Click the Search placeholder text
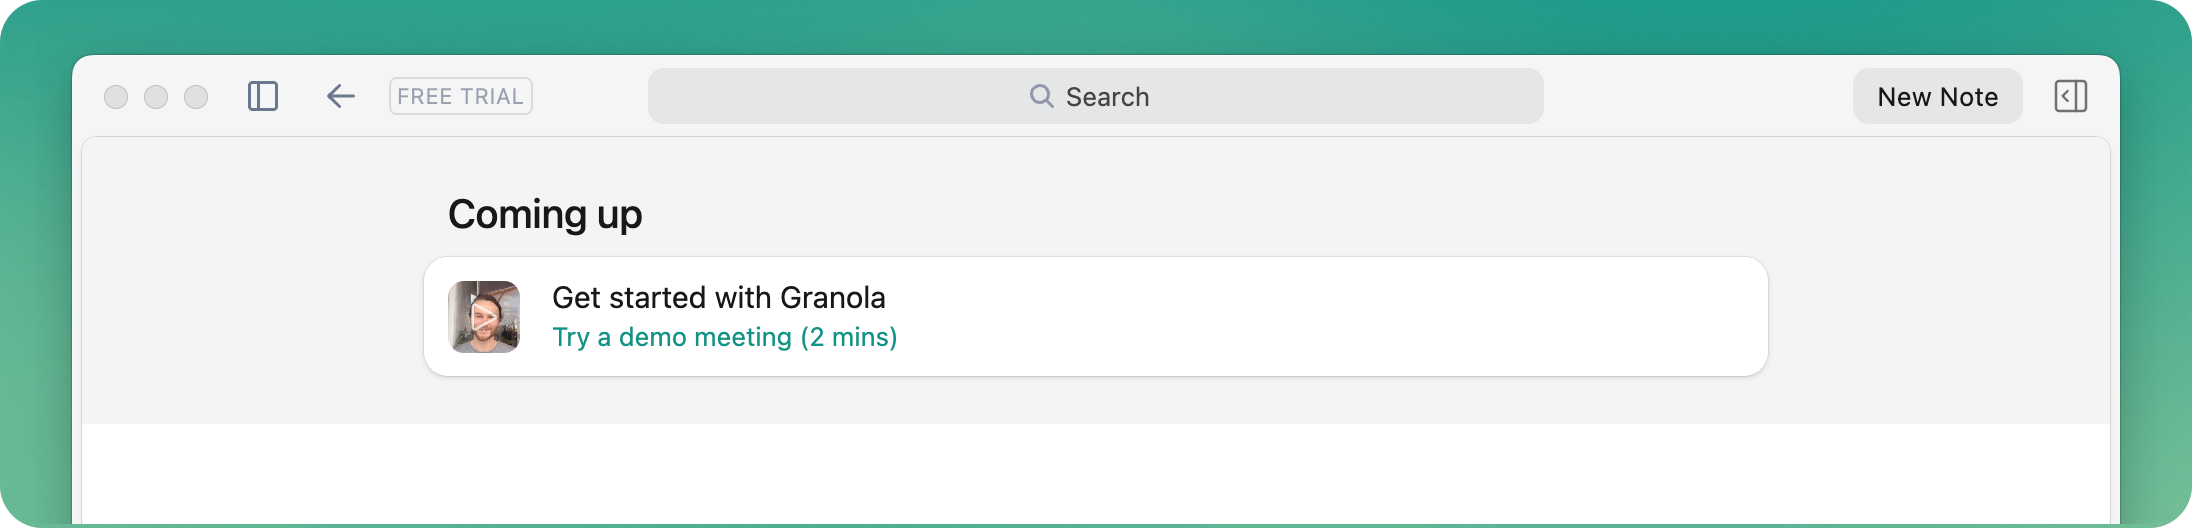Viewport: 2192px width, 528px height. point(1107,97)
